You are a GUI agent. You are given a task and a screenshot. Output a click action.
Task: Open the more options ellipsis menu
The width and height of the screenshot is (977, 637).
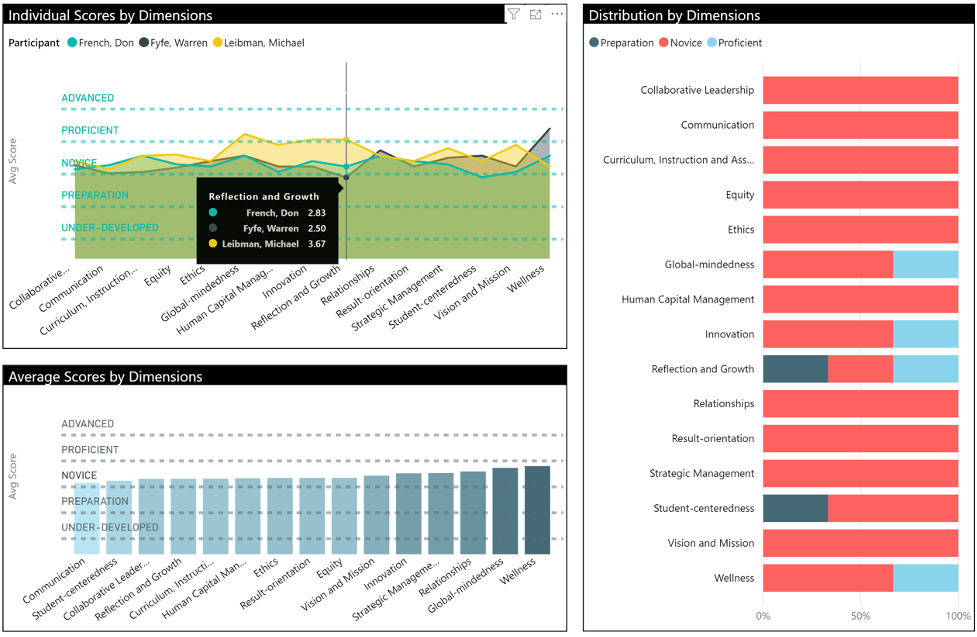tap(557, 14)
